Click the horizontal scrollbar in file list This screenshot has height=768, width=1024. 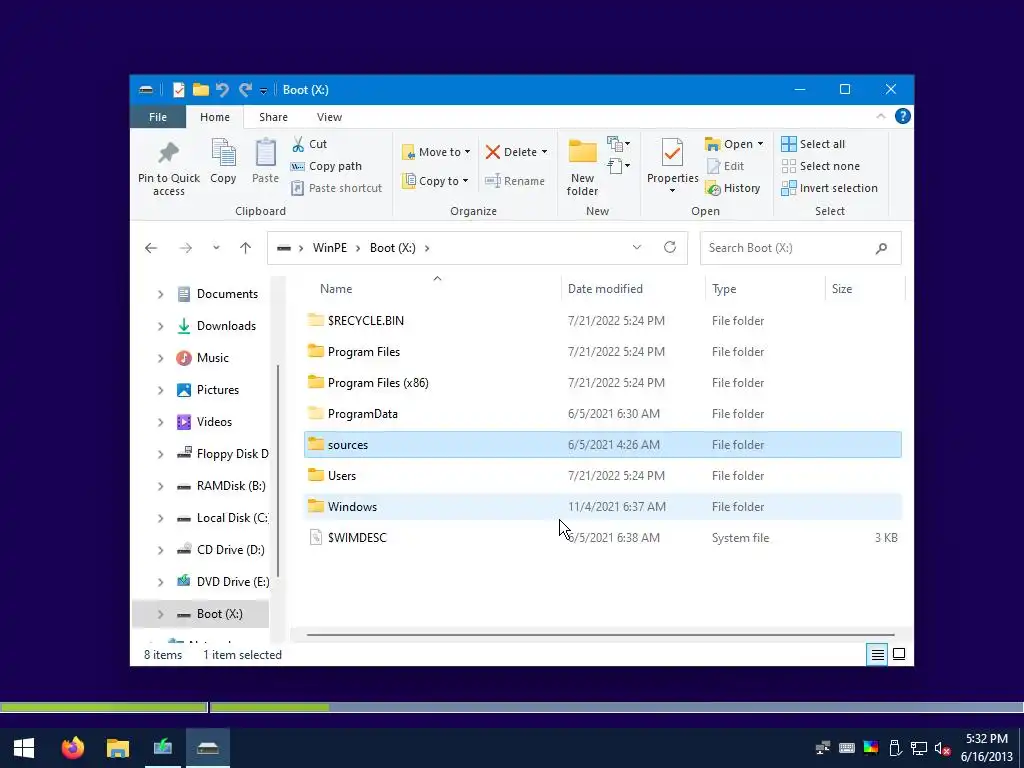point(600,635)
